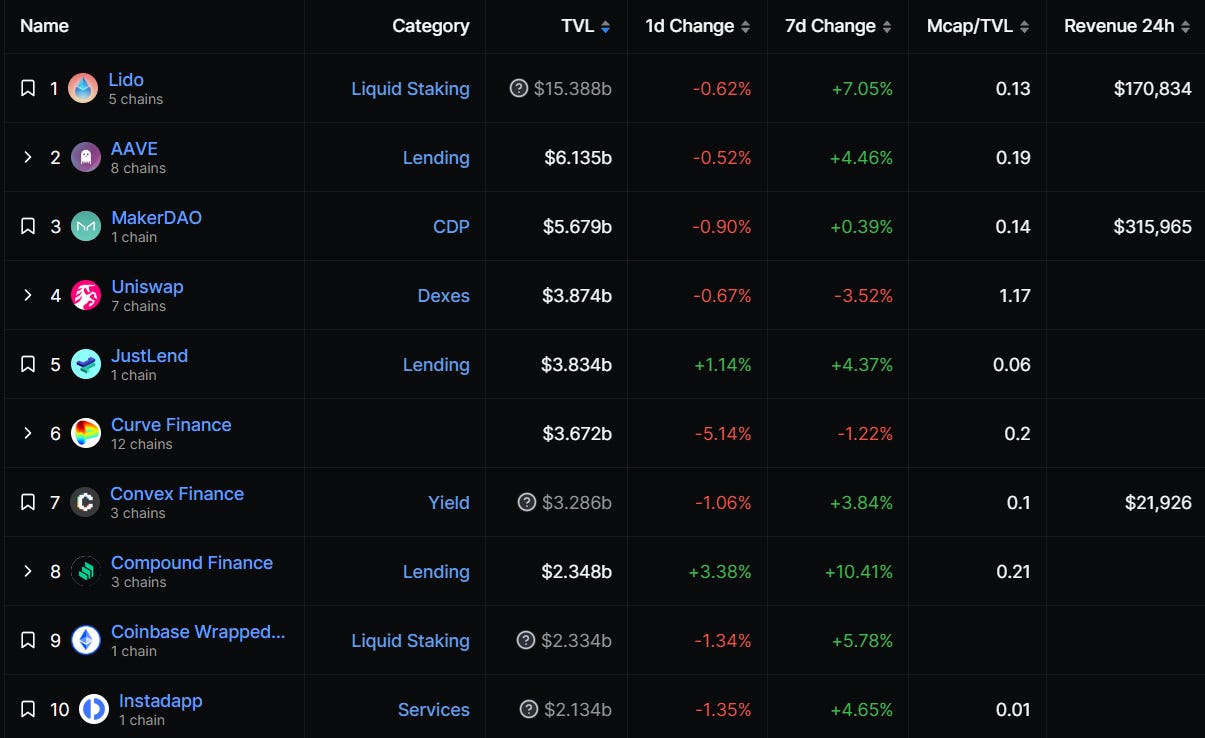Click the Lido logo icon
This screenshot has width=1205, height=738.
[83, 88]
